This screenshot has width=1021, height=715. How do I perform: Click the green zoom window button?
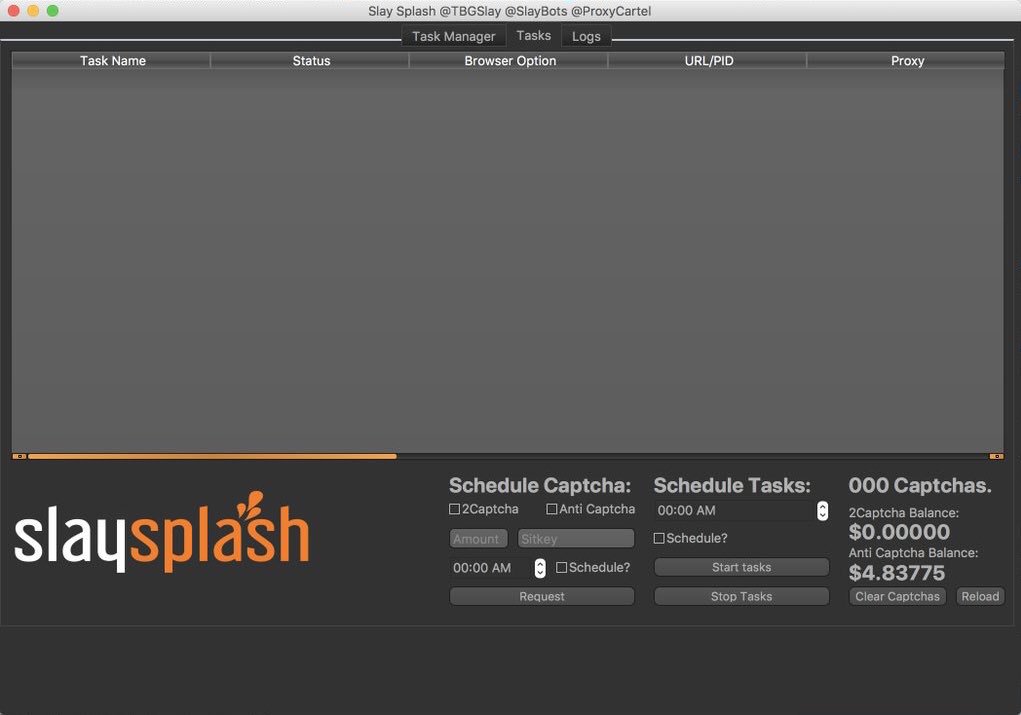coord(53,10)
